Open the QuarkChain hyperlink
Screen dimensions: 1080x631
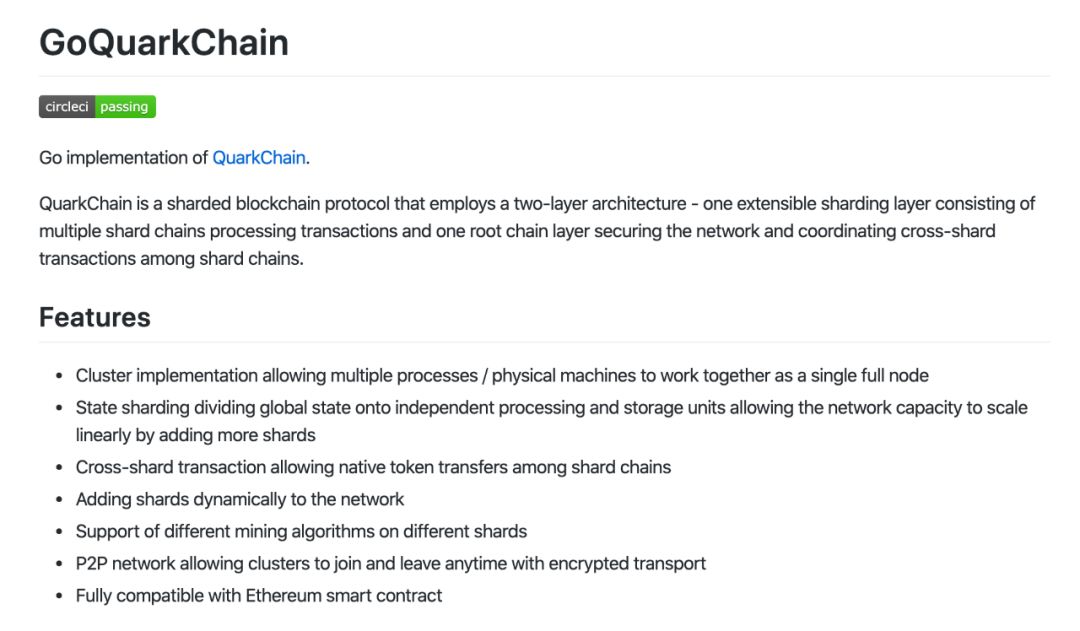tap(258, 158)
